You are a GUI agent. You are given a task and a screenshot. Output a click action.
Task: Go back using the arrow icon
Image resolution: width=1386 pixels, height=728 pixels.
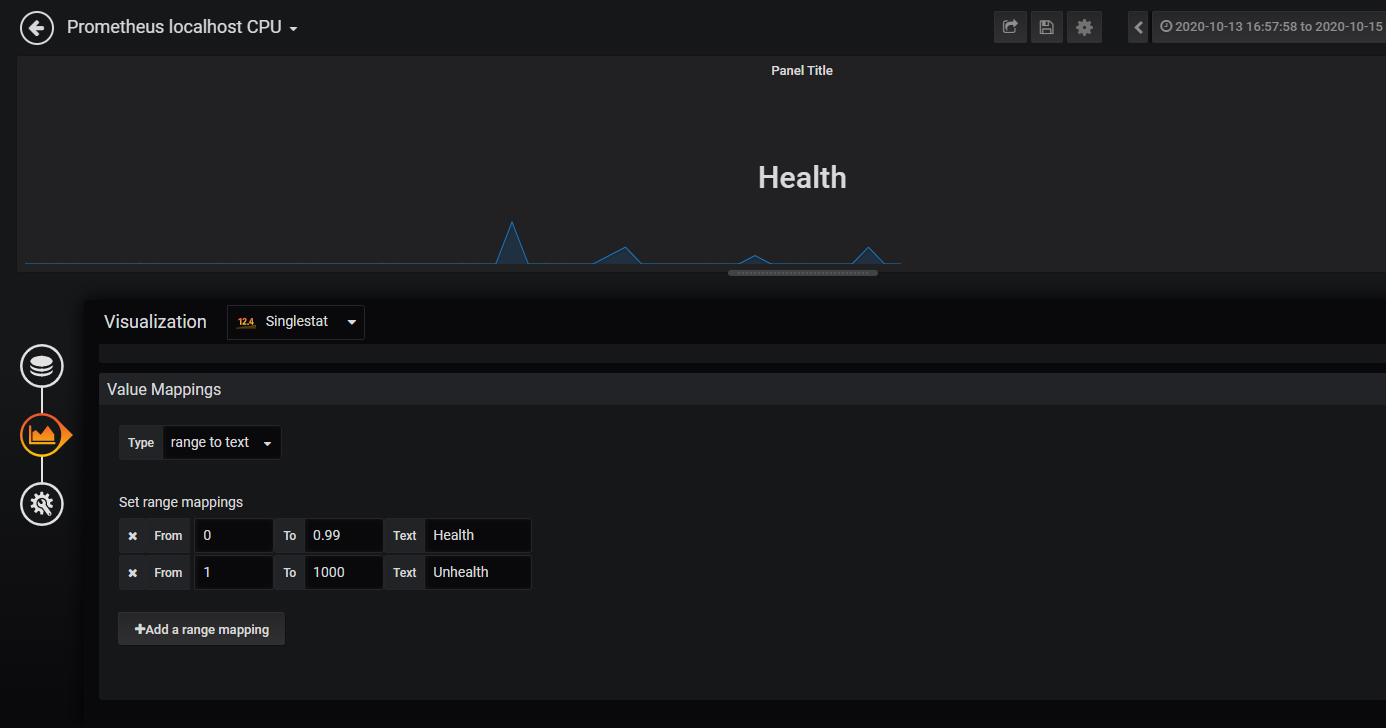pos(37,28)
